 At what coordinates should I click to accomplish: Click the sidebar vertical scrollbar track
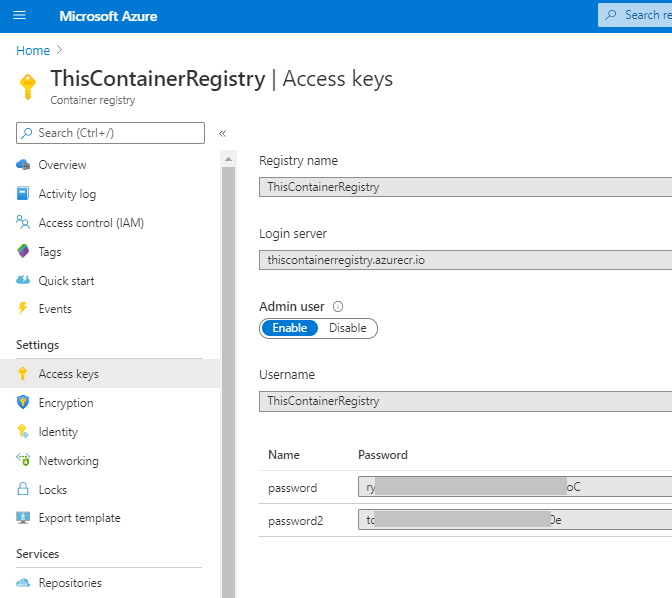coord(228,382)
